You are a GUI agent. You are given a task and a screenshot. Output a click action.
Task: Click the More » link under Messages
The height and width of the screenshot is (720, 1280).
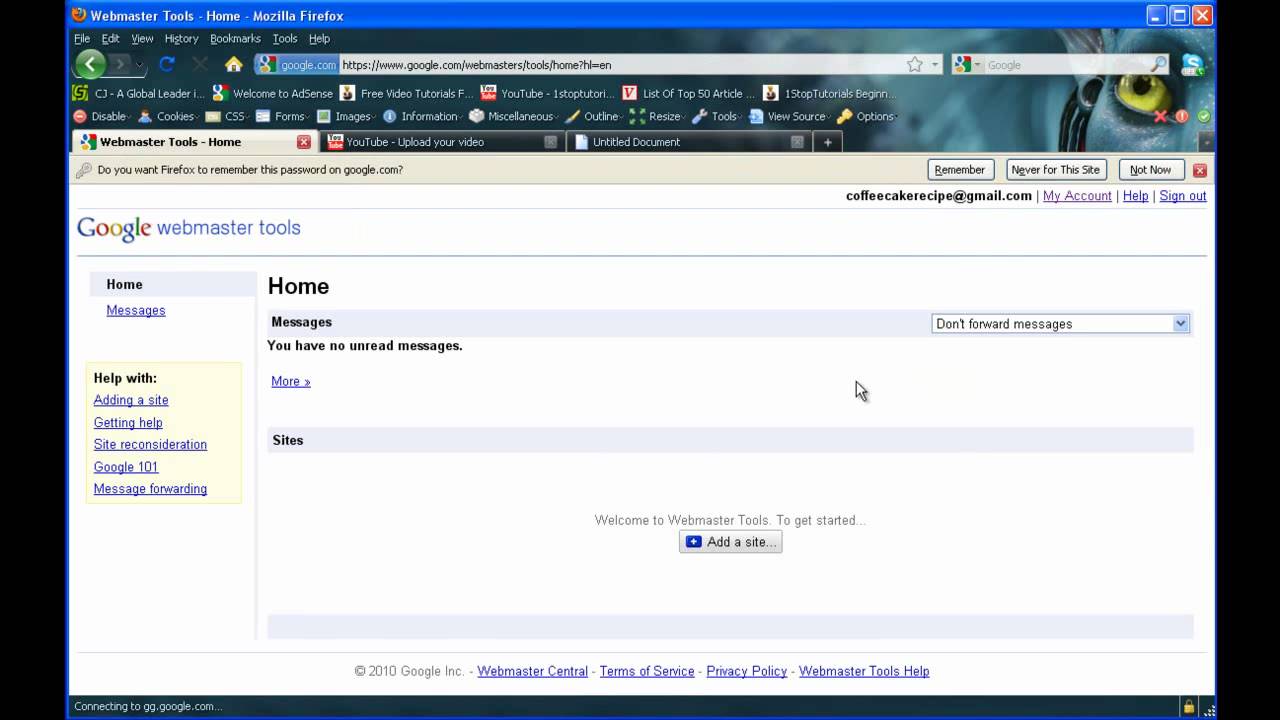[x=291, y=381]
